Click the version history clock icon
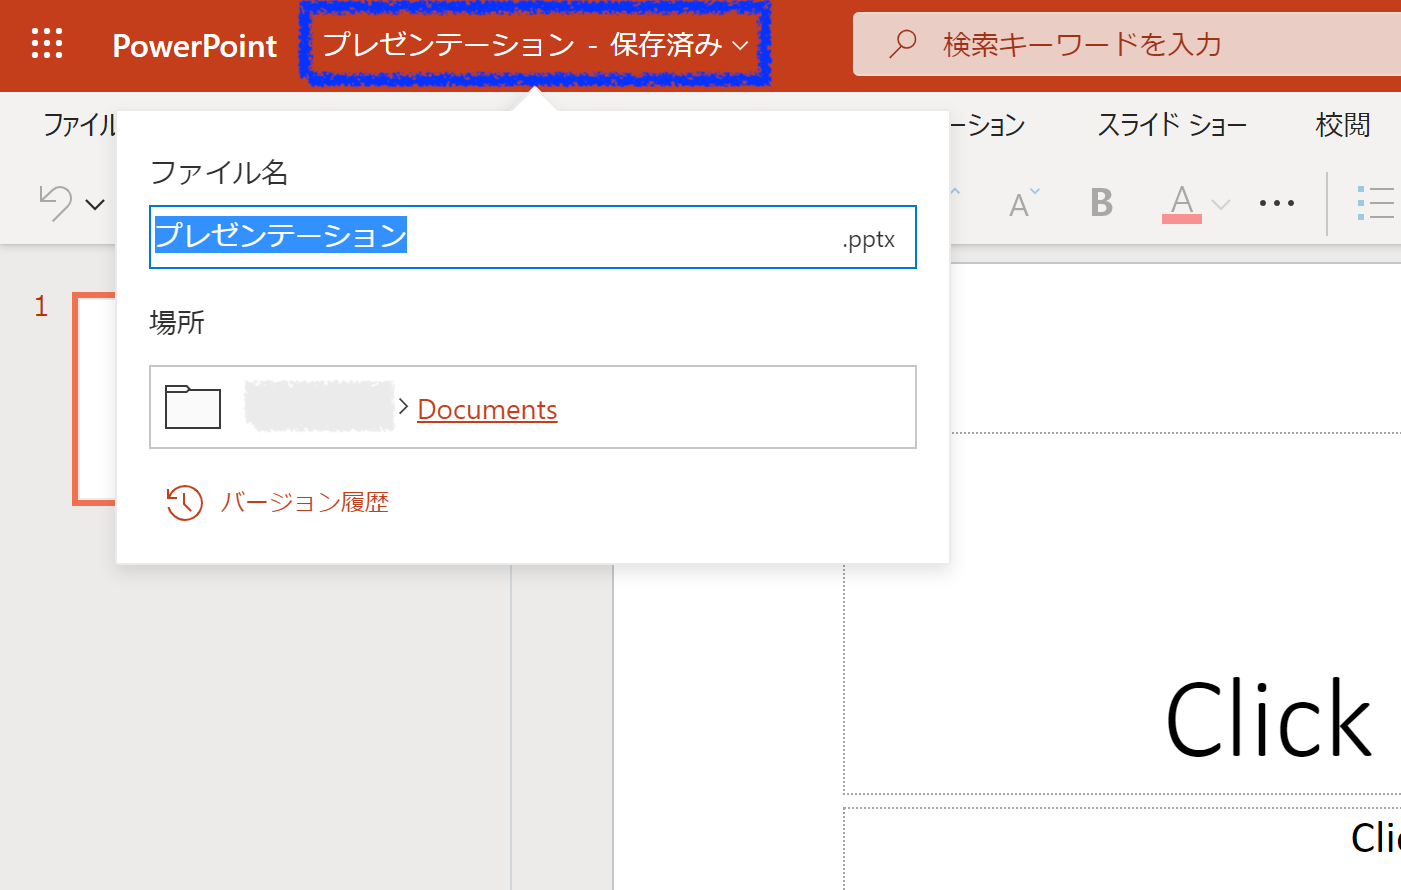The image size is (1401, 890). coord(185,502)
